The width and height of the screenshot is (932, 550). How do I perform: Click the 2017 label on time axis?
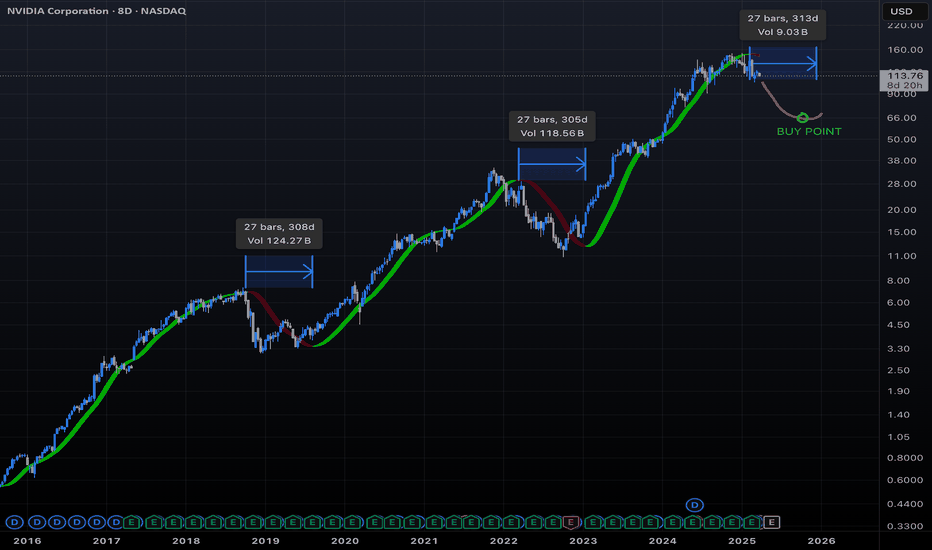(x=106, y=541)
